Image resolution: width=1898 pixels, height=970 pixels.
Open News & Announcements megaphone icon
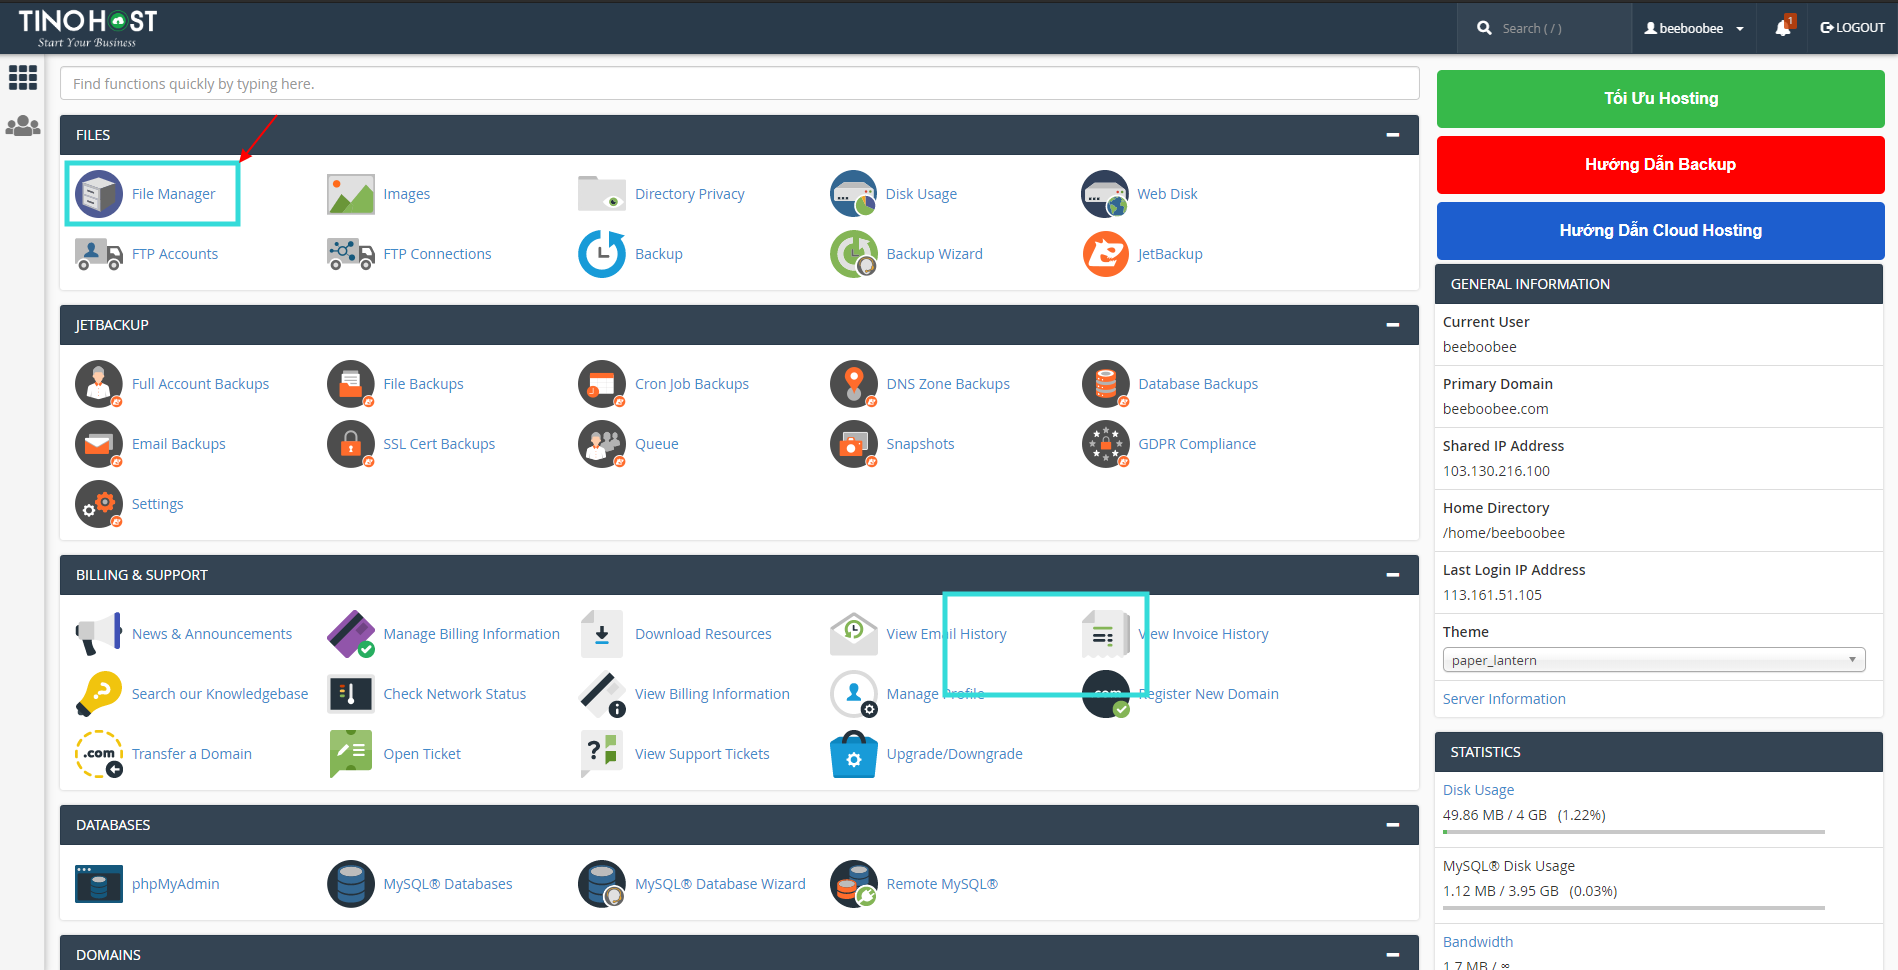click(x=99, y=634)
